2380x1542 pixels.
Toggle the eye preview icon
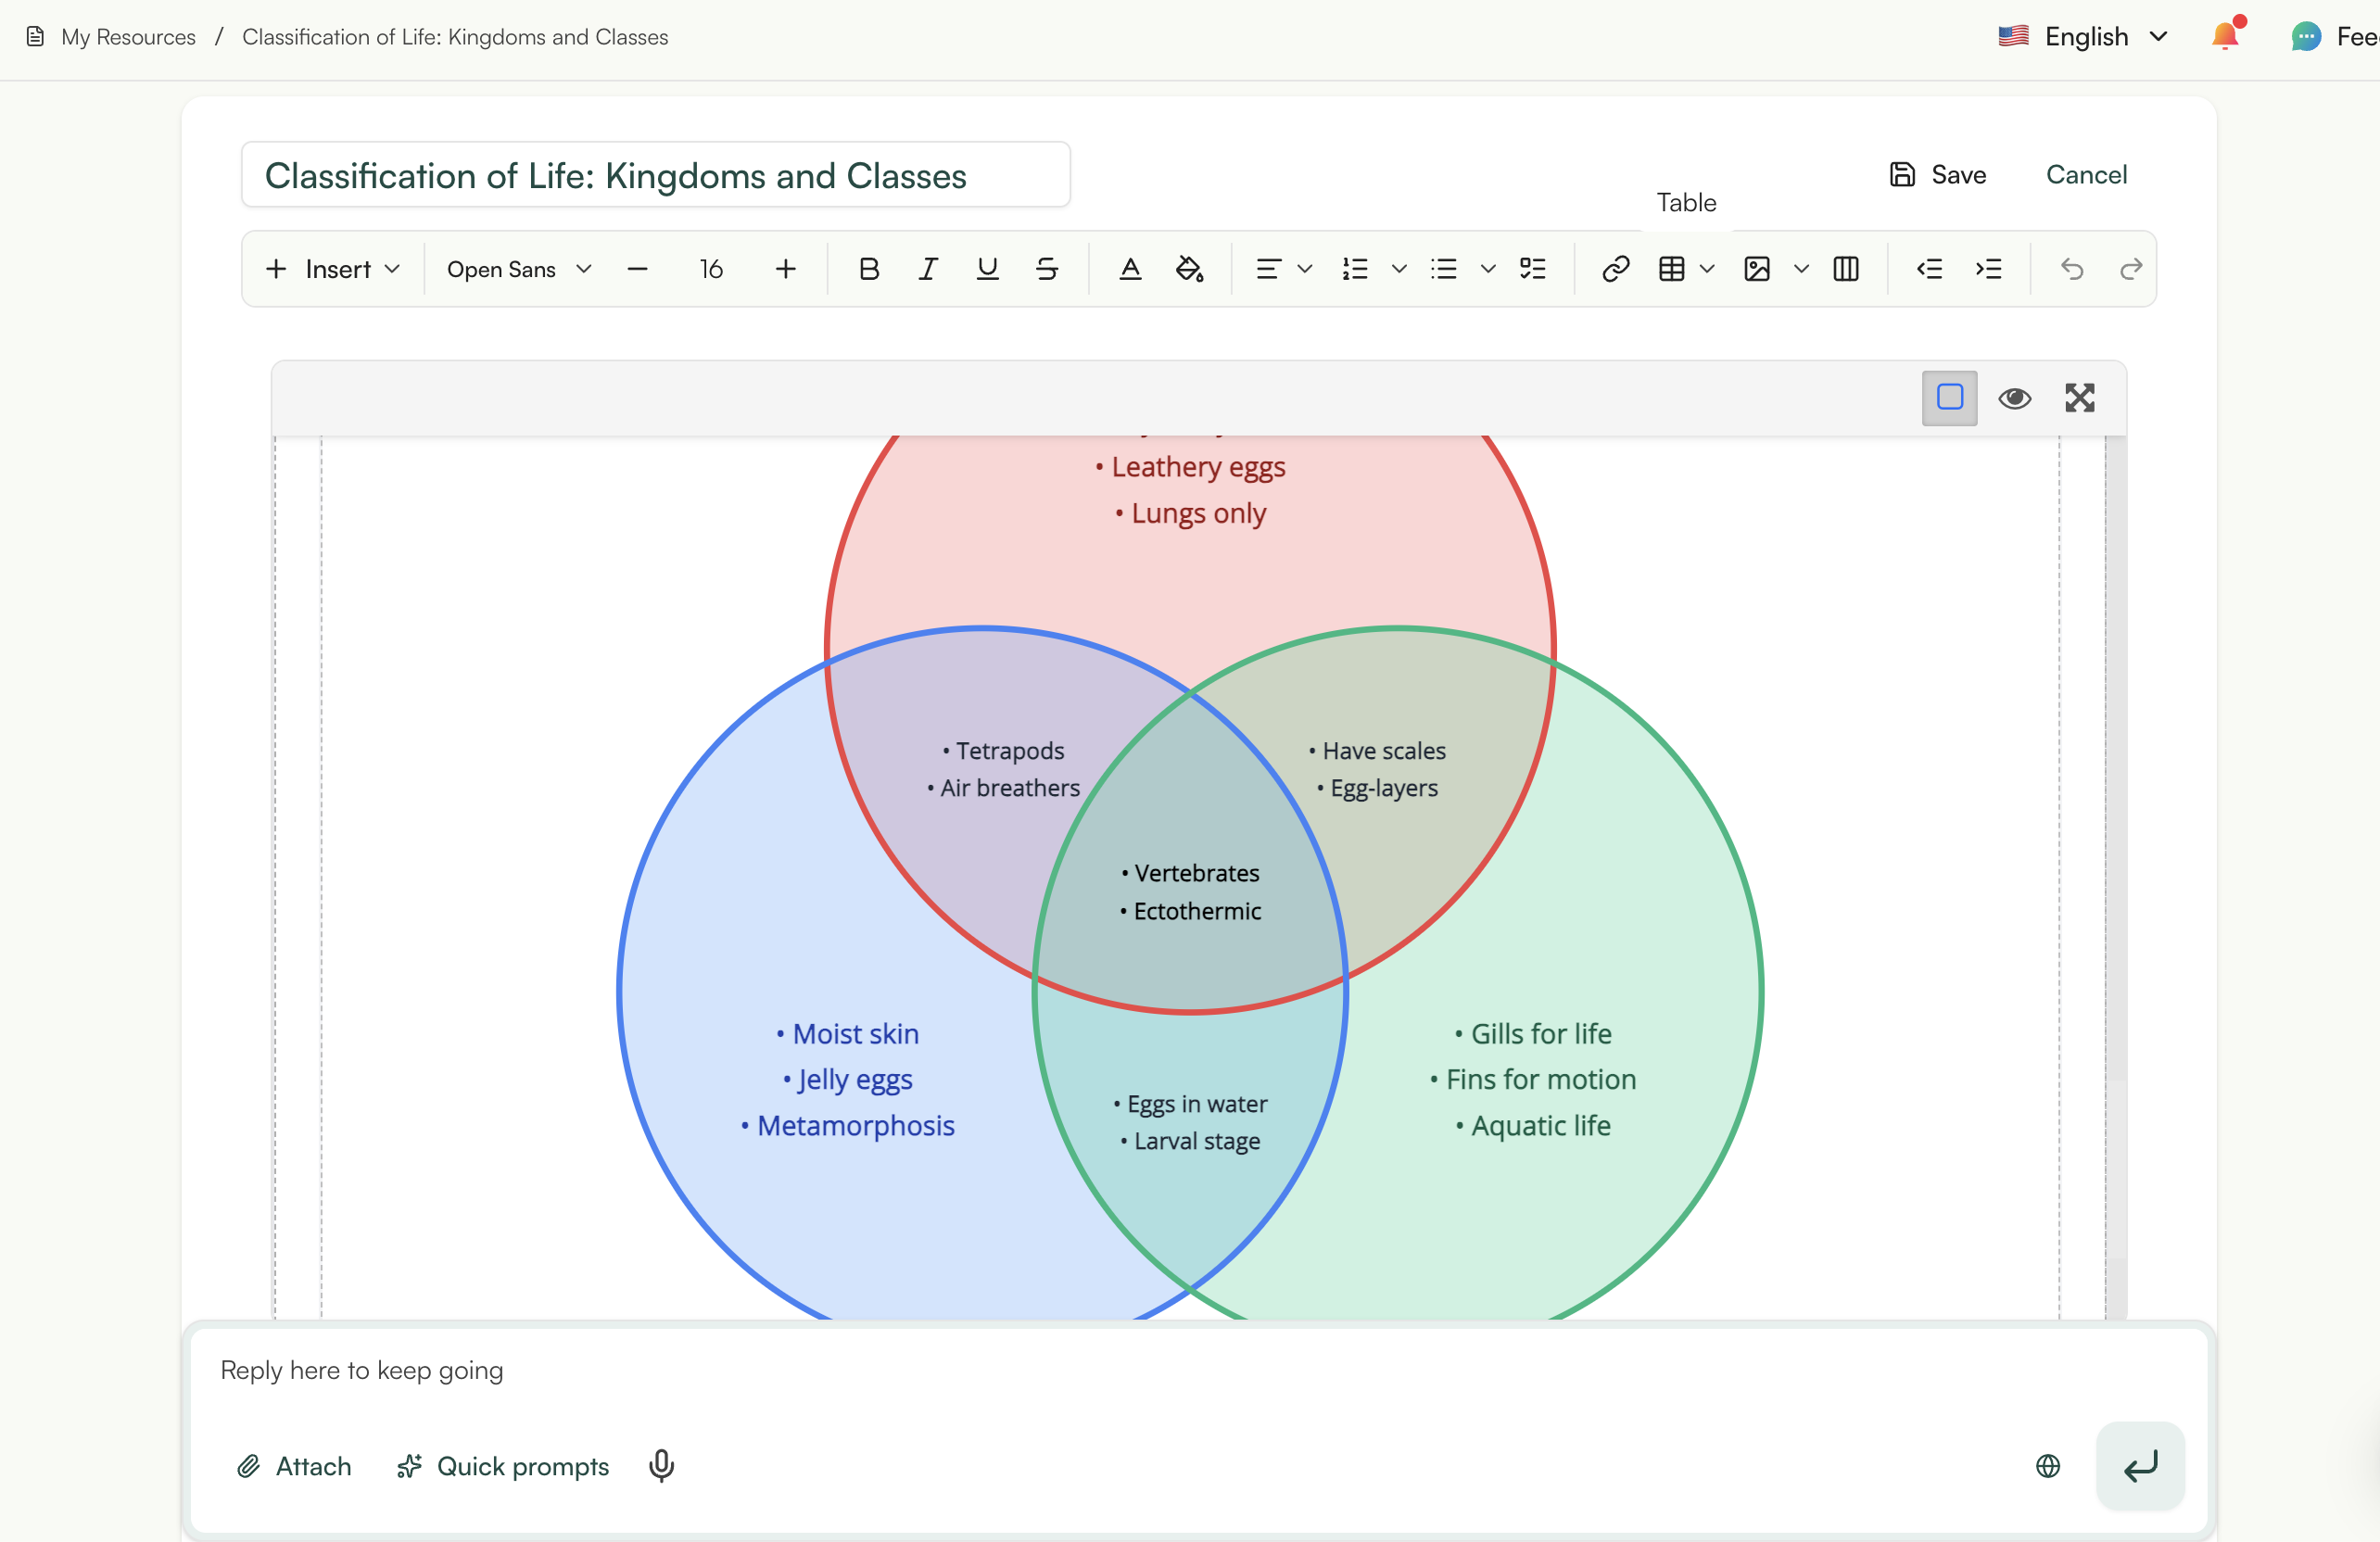click(x=2014, y=398)
